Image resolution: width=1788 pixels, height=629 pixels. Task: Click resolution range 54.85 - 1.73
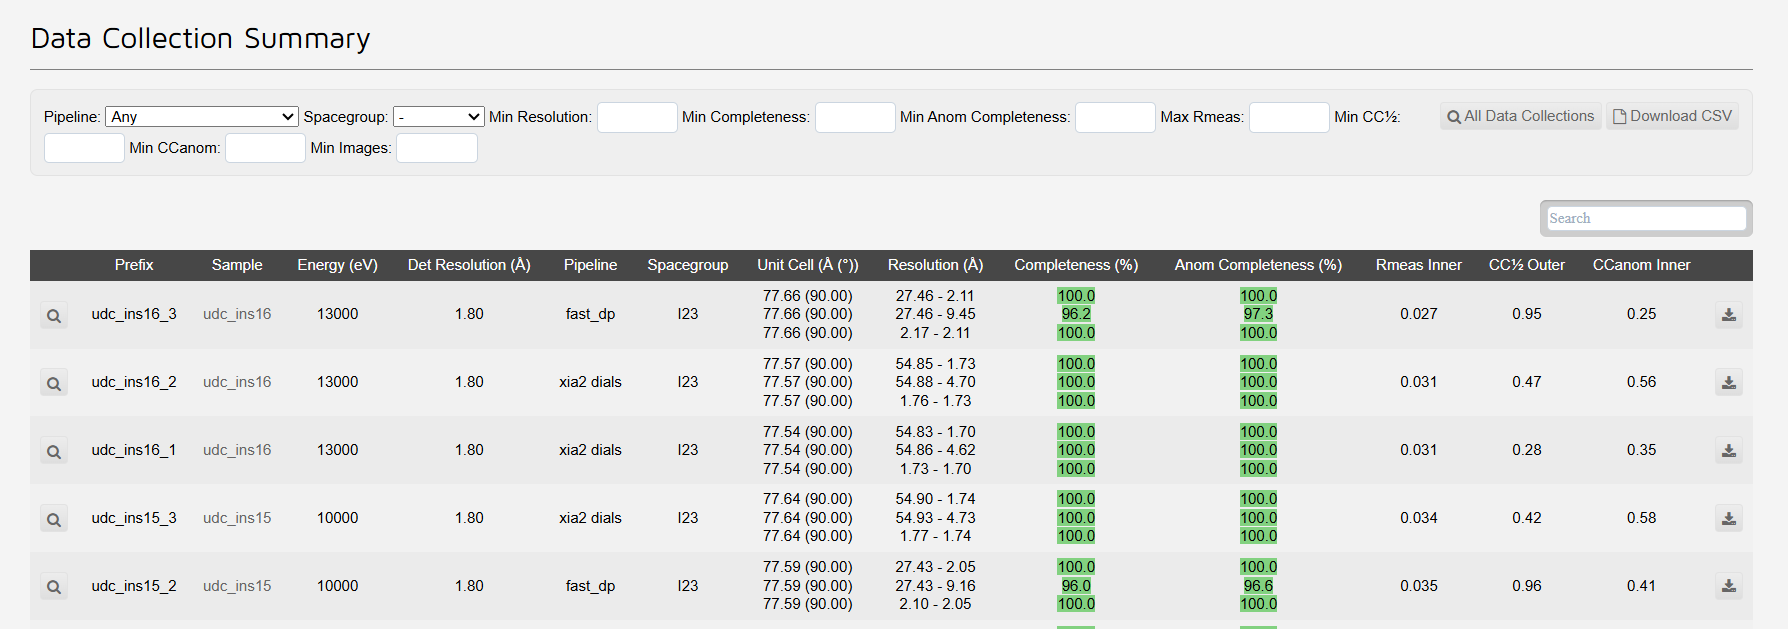[935, 364]
